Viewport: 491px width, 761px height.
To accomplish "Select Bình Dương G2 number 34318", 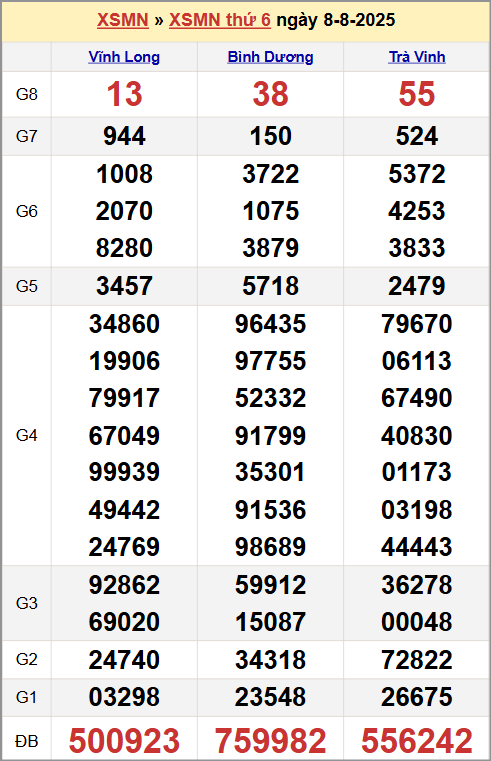I will [x=270, y=660].
